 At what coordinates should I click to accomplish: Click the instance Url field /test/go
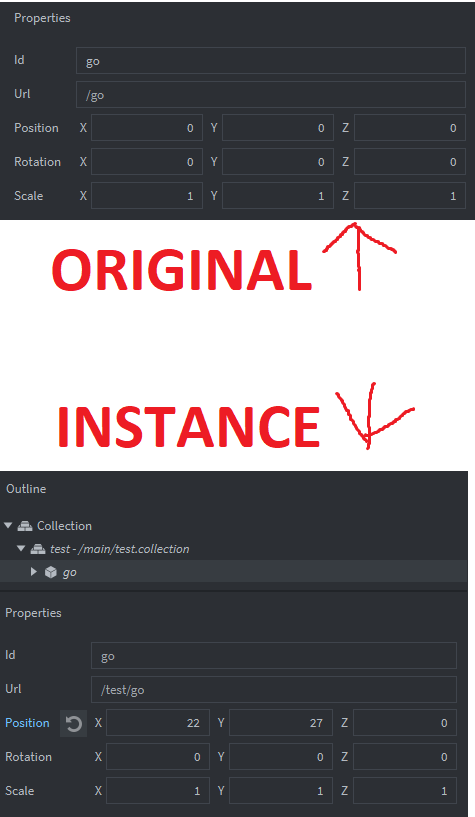[274, 689]
